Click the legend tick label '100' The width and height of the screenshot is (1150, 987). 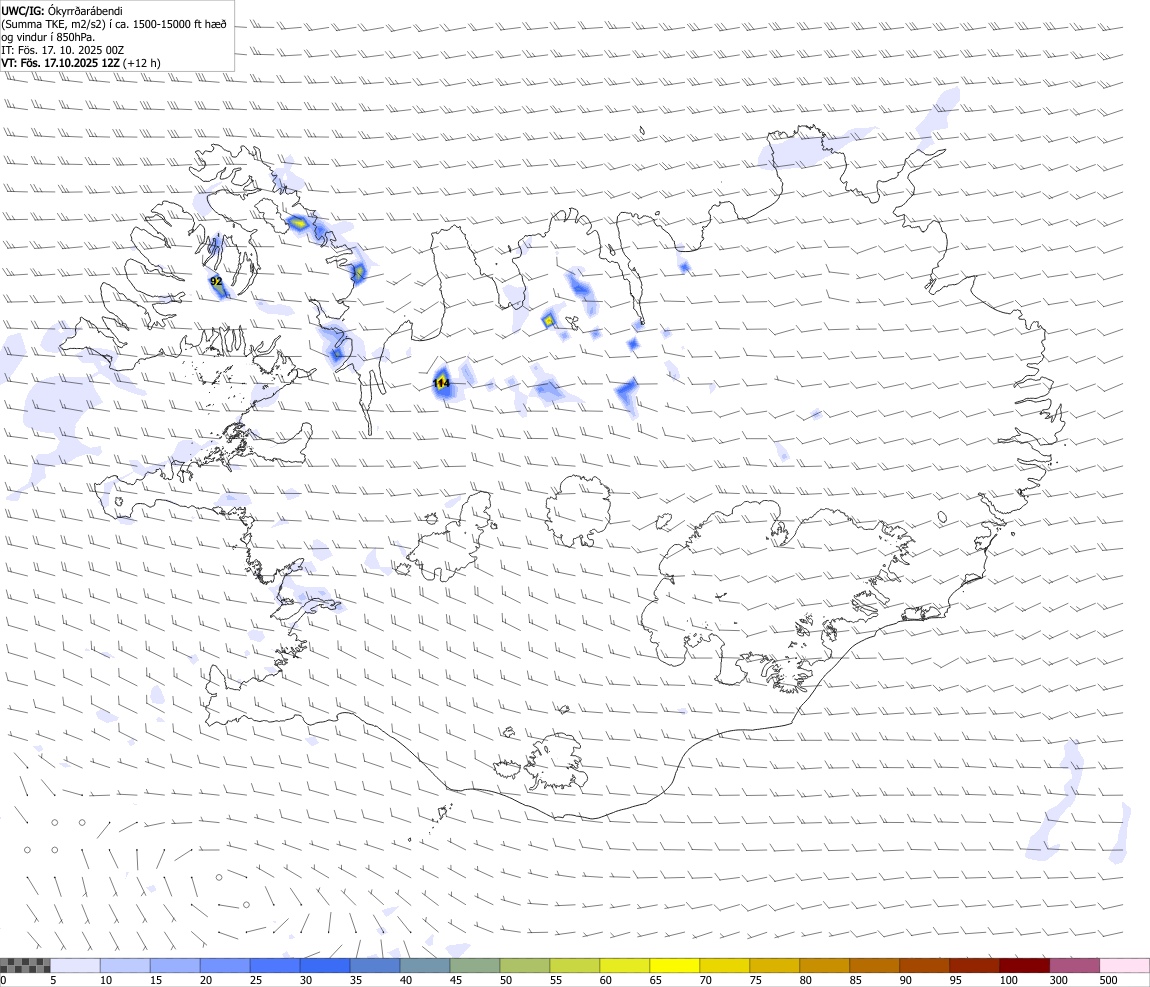(x=1008, y=980)
